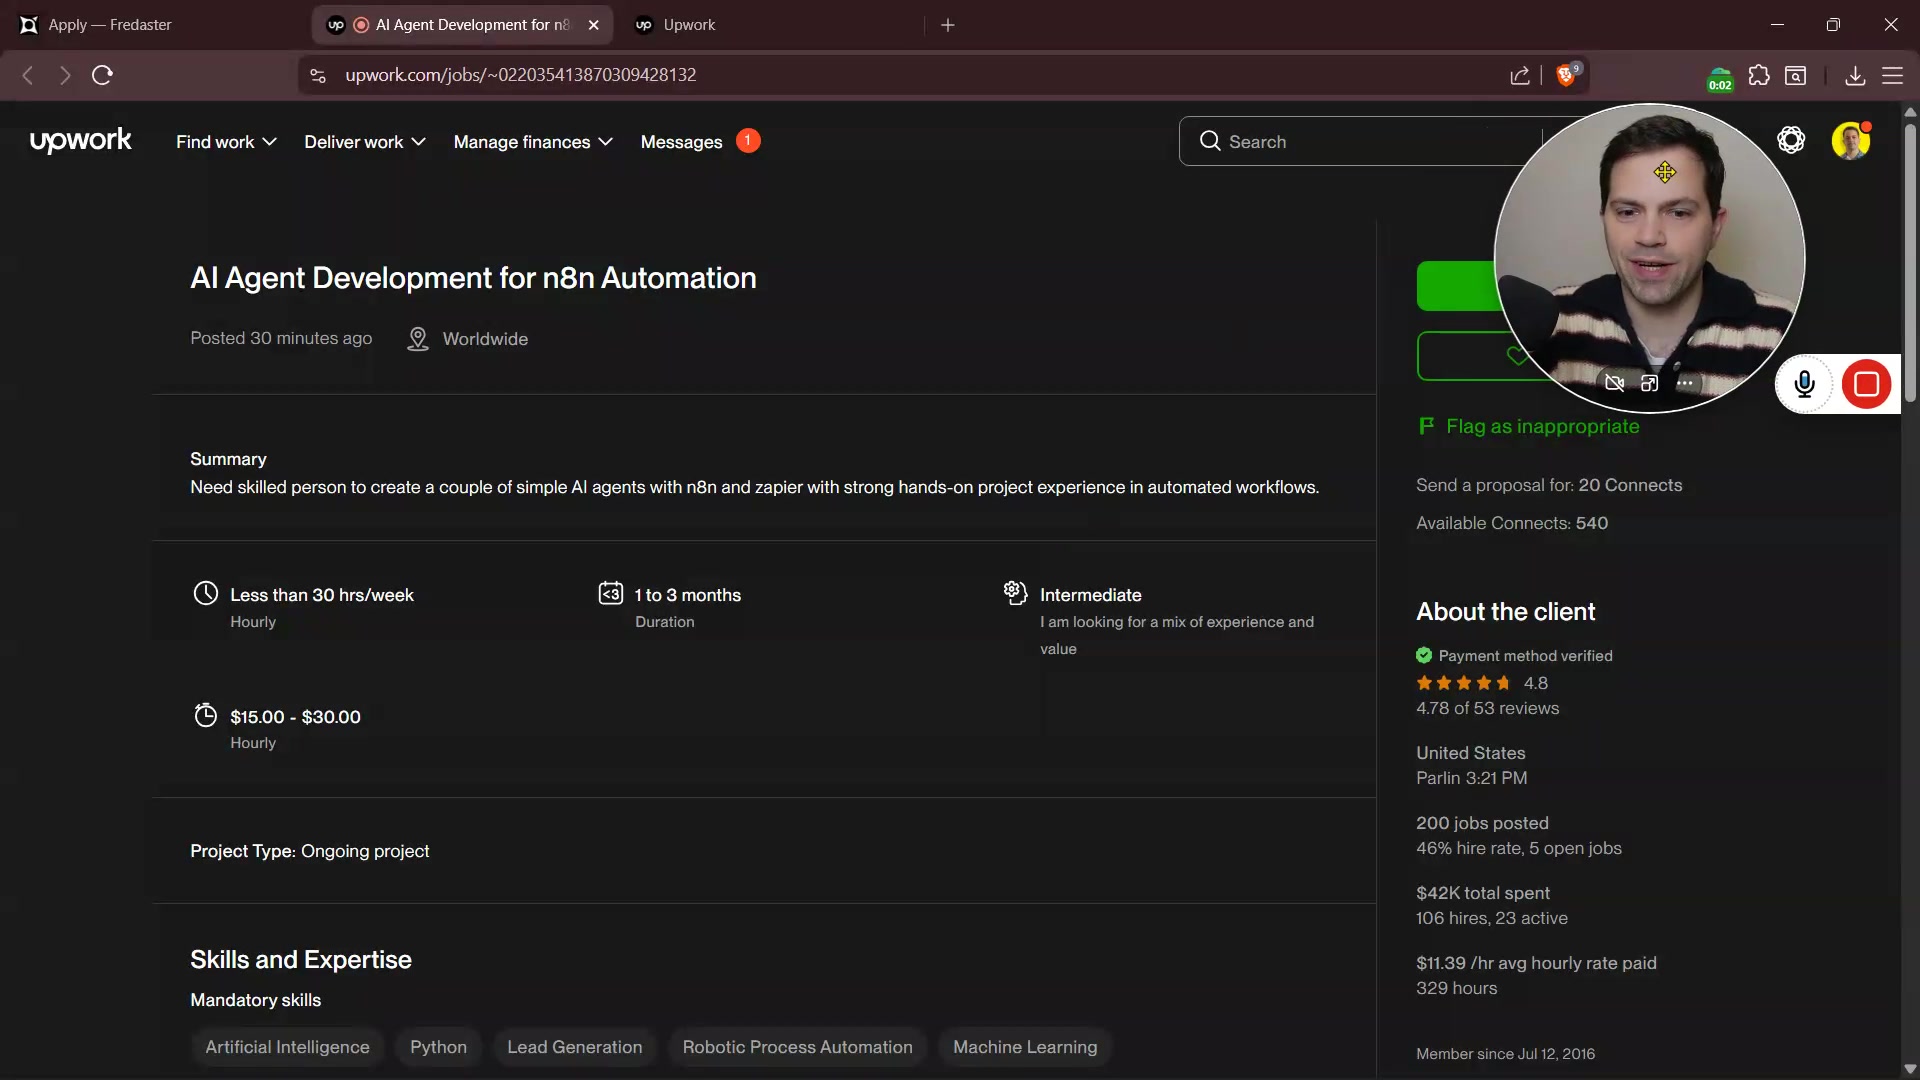Stop recording with the red square button
The width and height of the screenshot is (1920, 1080).
1866,384
